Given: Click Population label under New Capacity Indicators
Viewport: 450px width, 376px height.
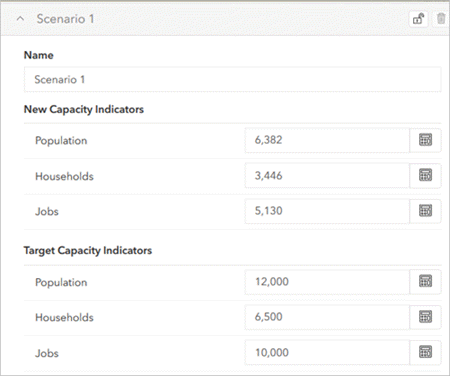Looking at the screenshot, I should tap(61, 141).
